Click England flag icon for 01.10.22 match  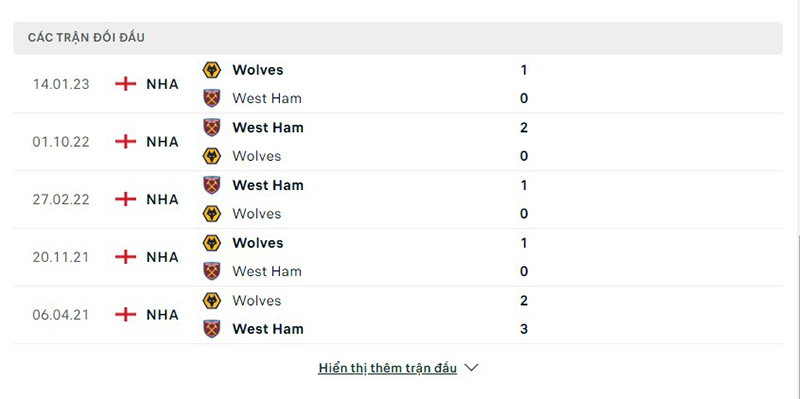coord(126,142)
